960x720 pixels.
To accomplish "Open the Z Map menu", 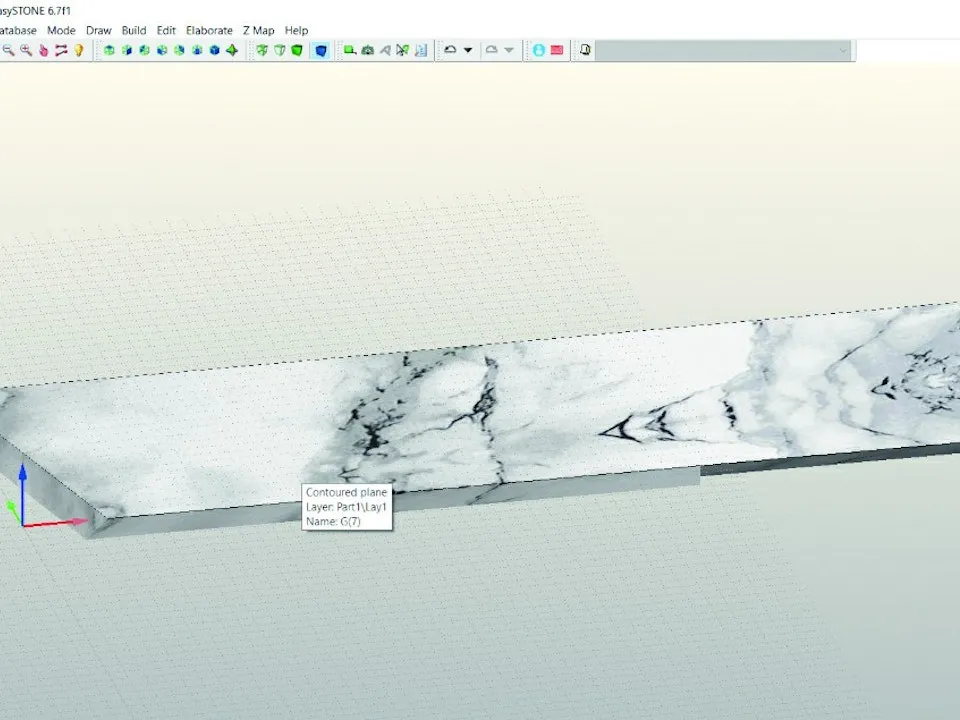I will pos(258,30).
